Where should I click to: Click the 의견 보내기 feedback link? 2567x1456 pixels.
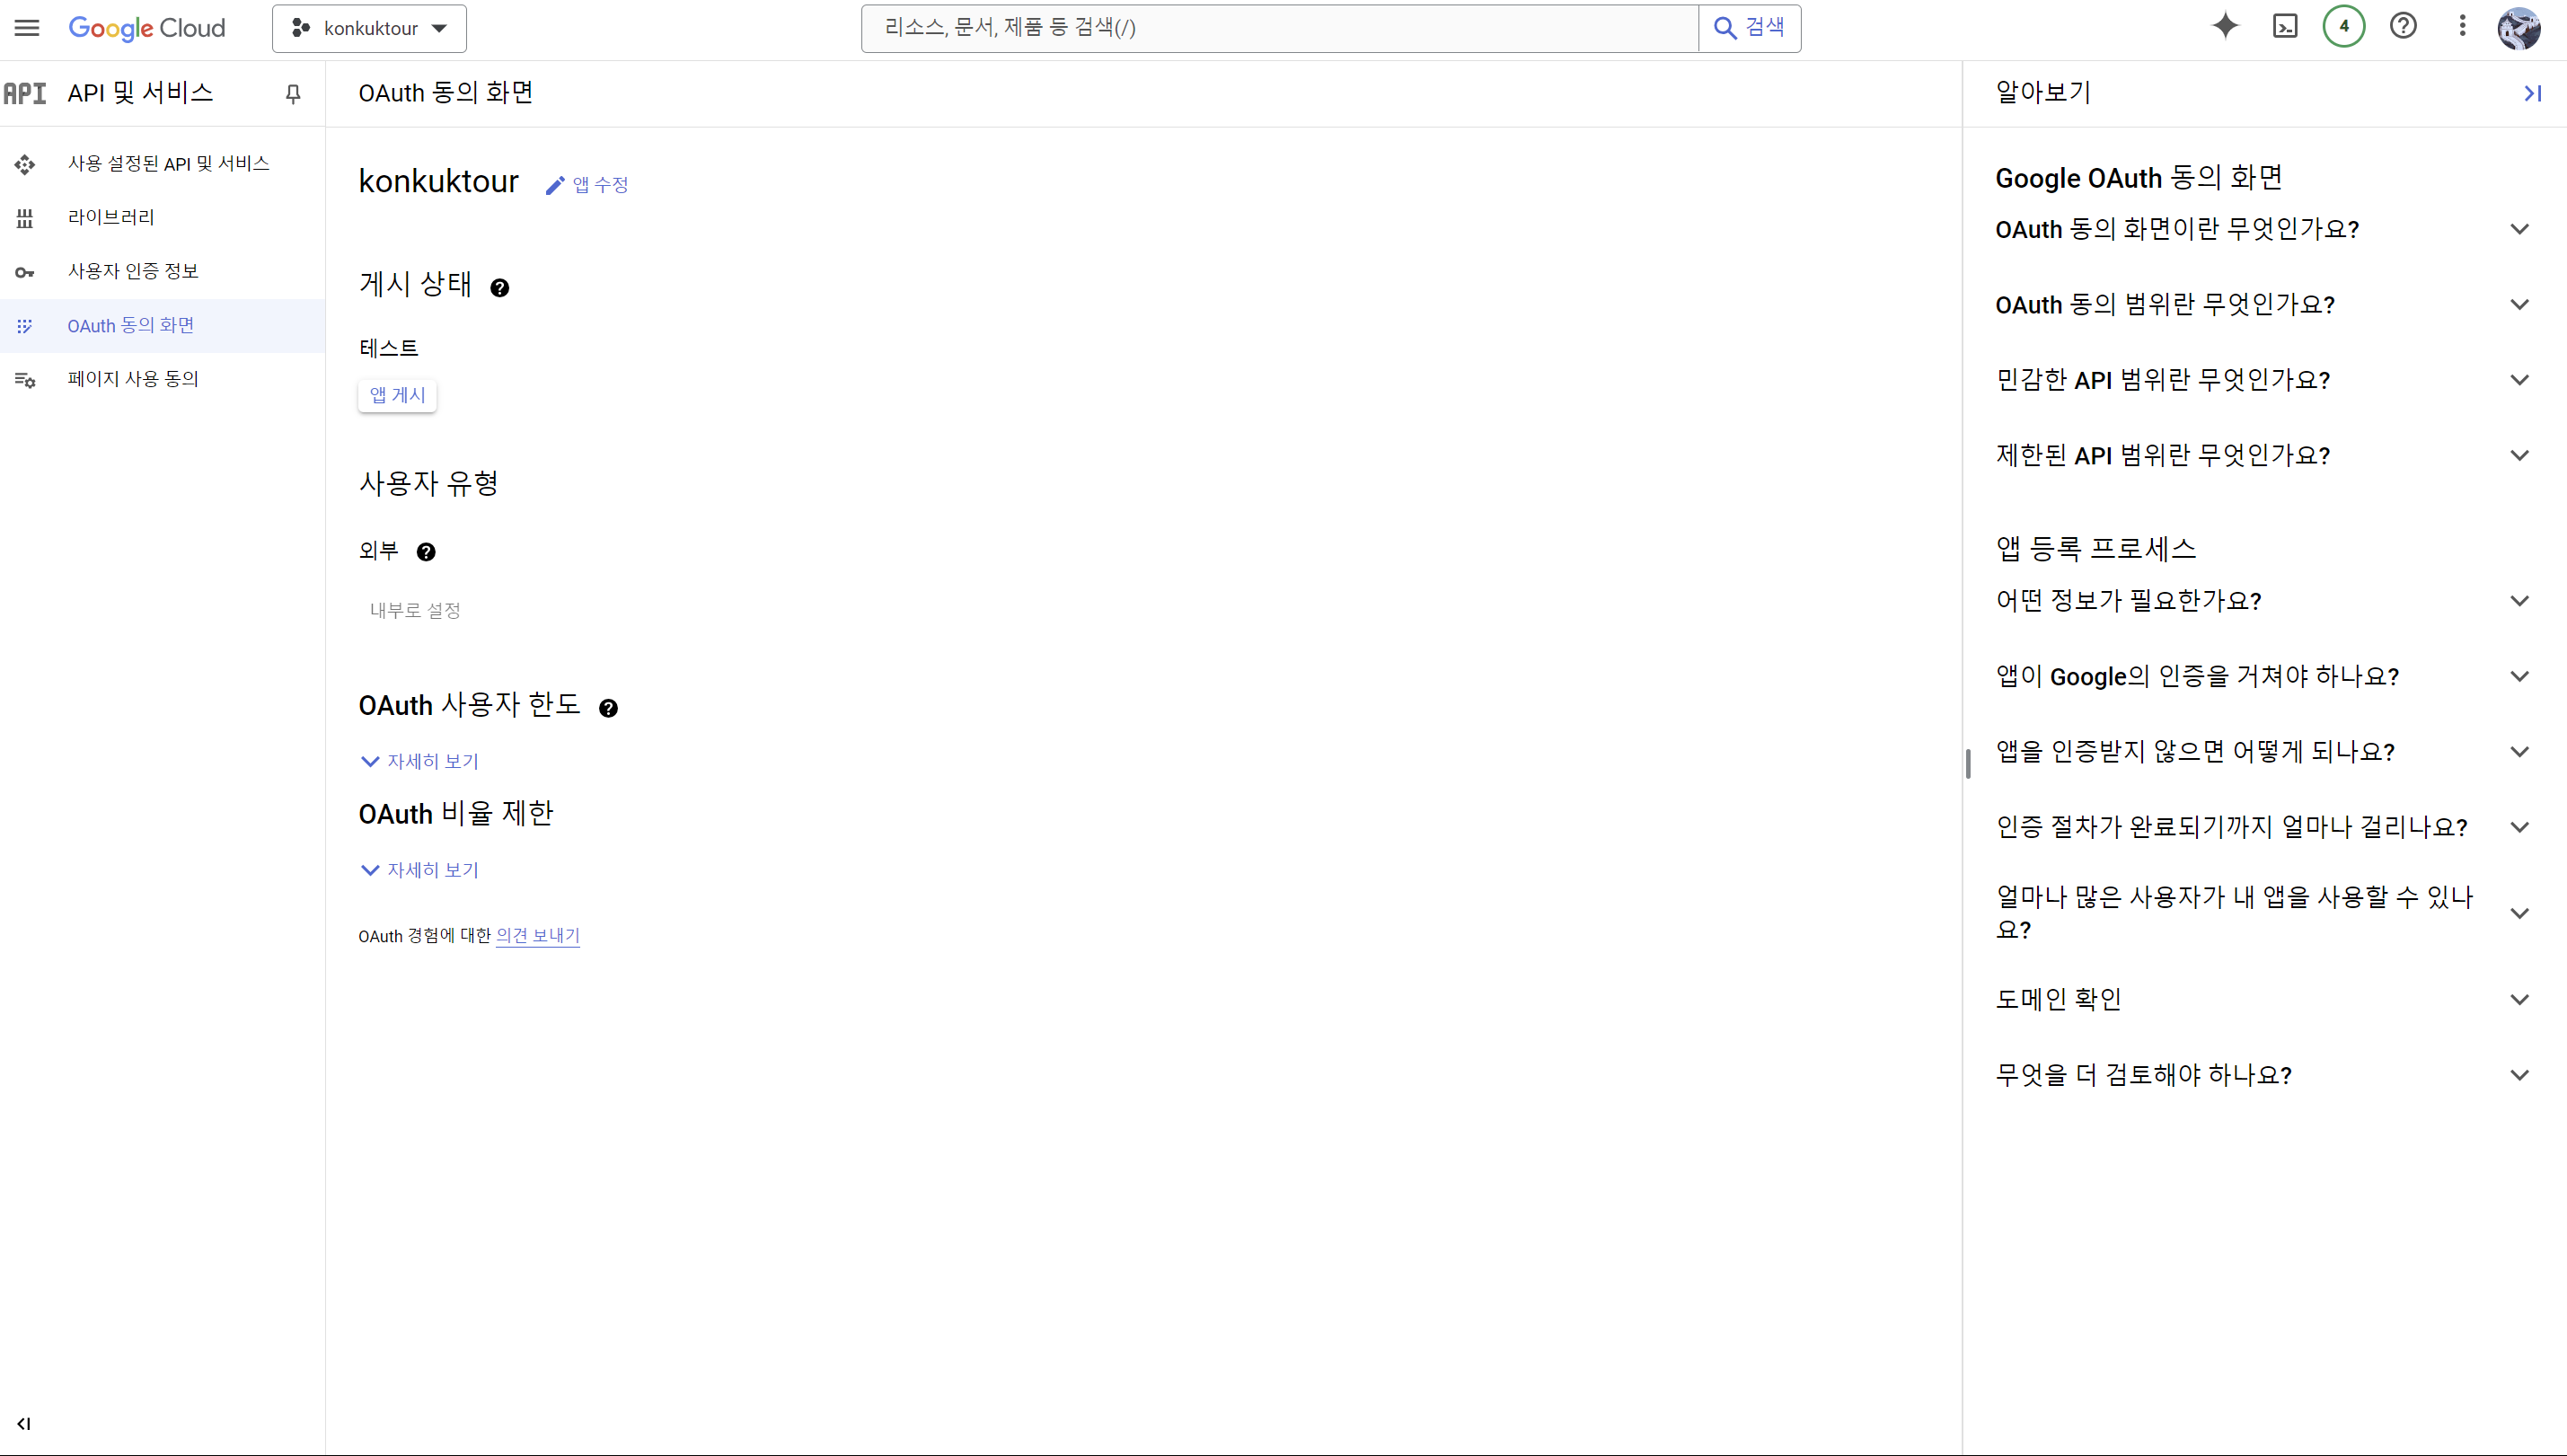(538, 935)
